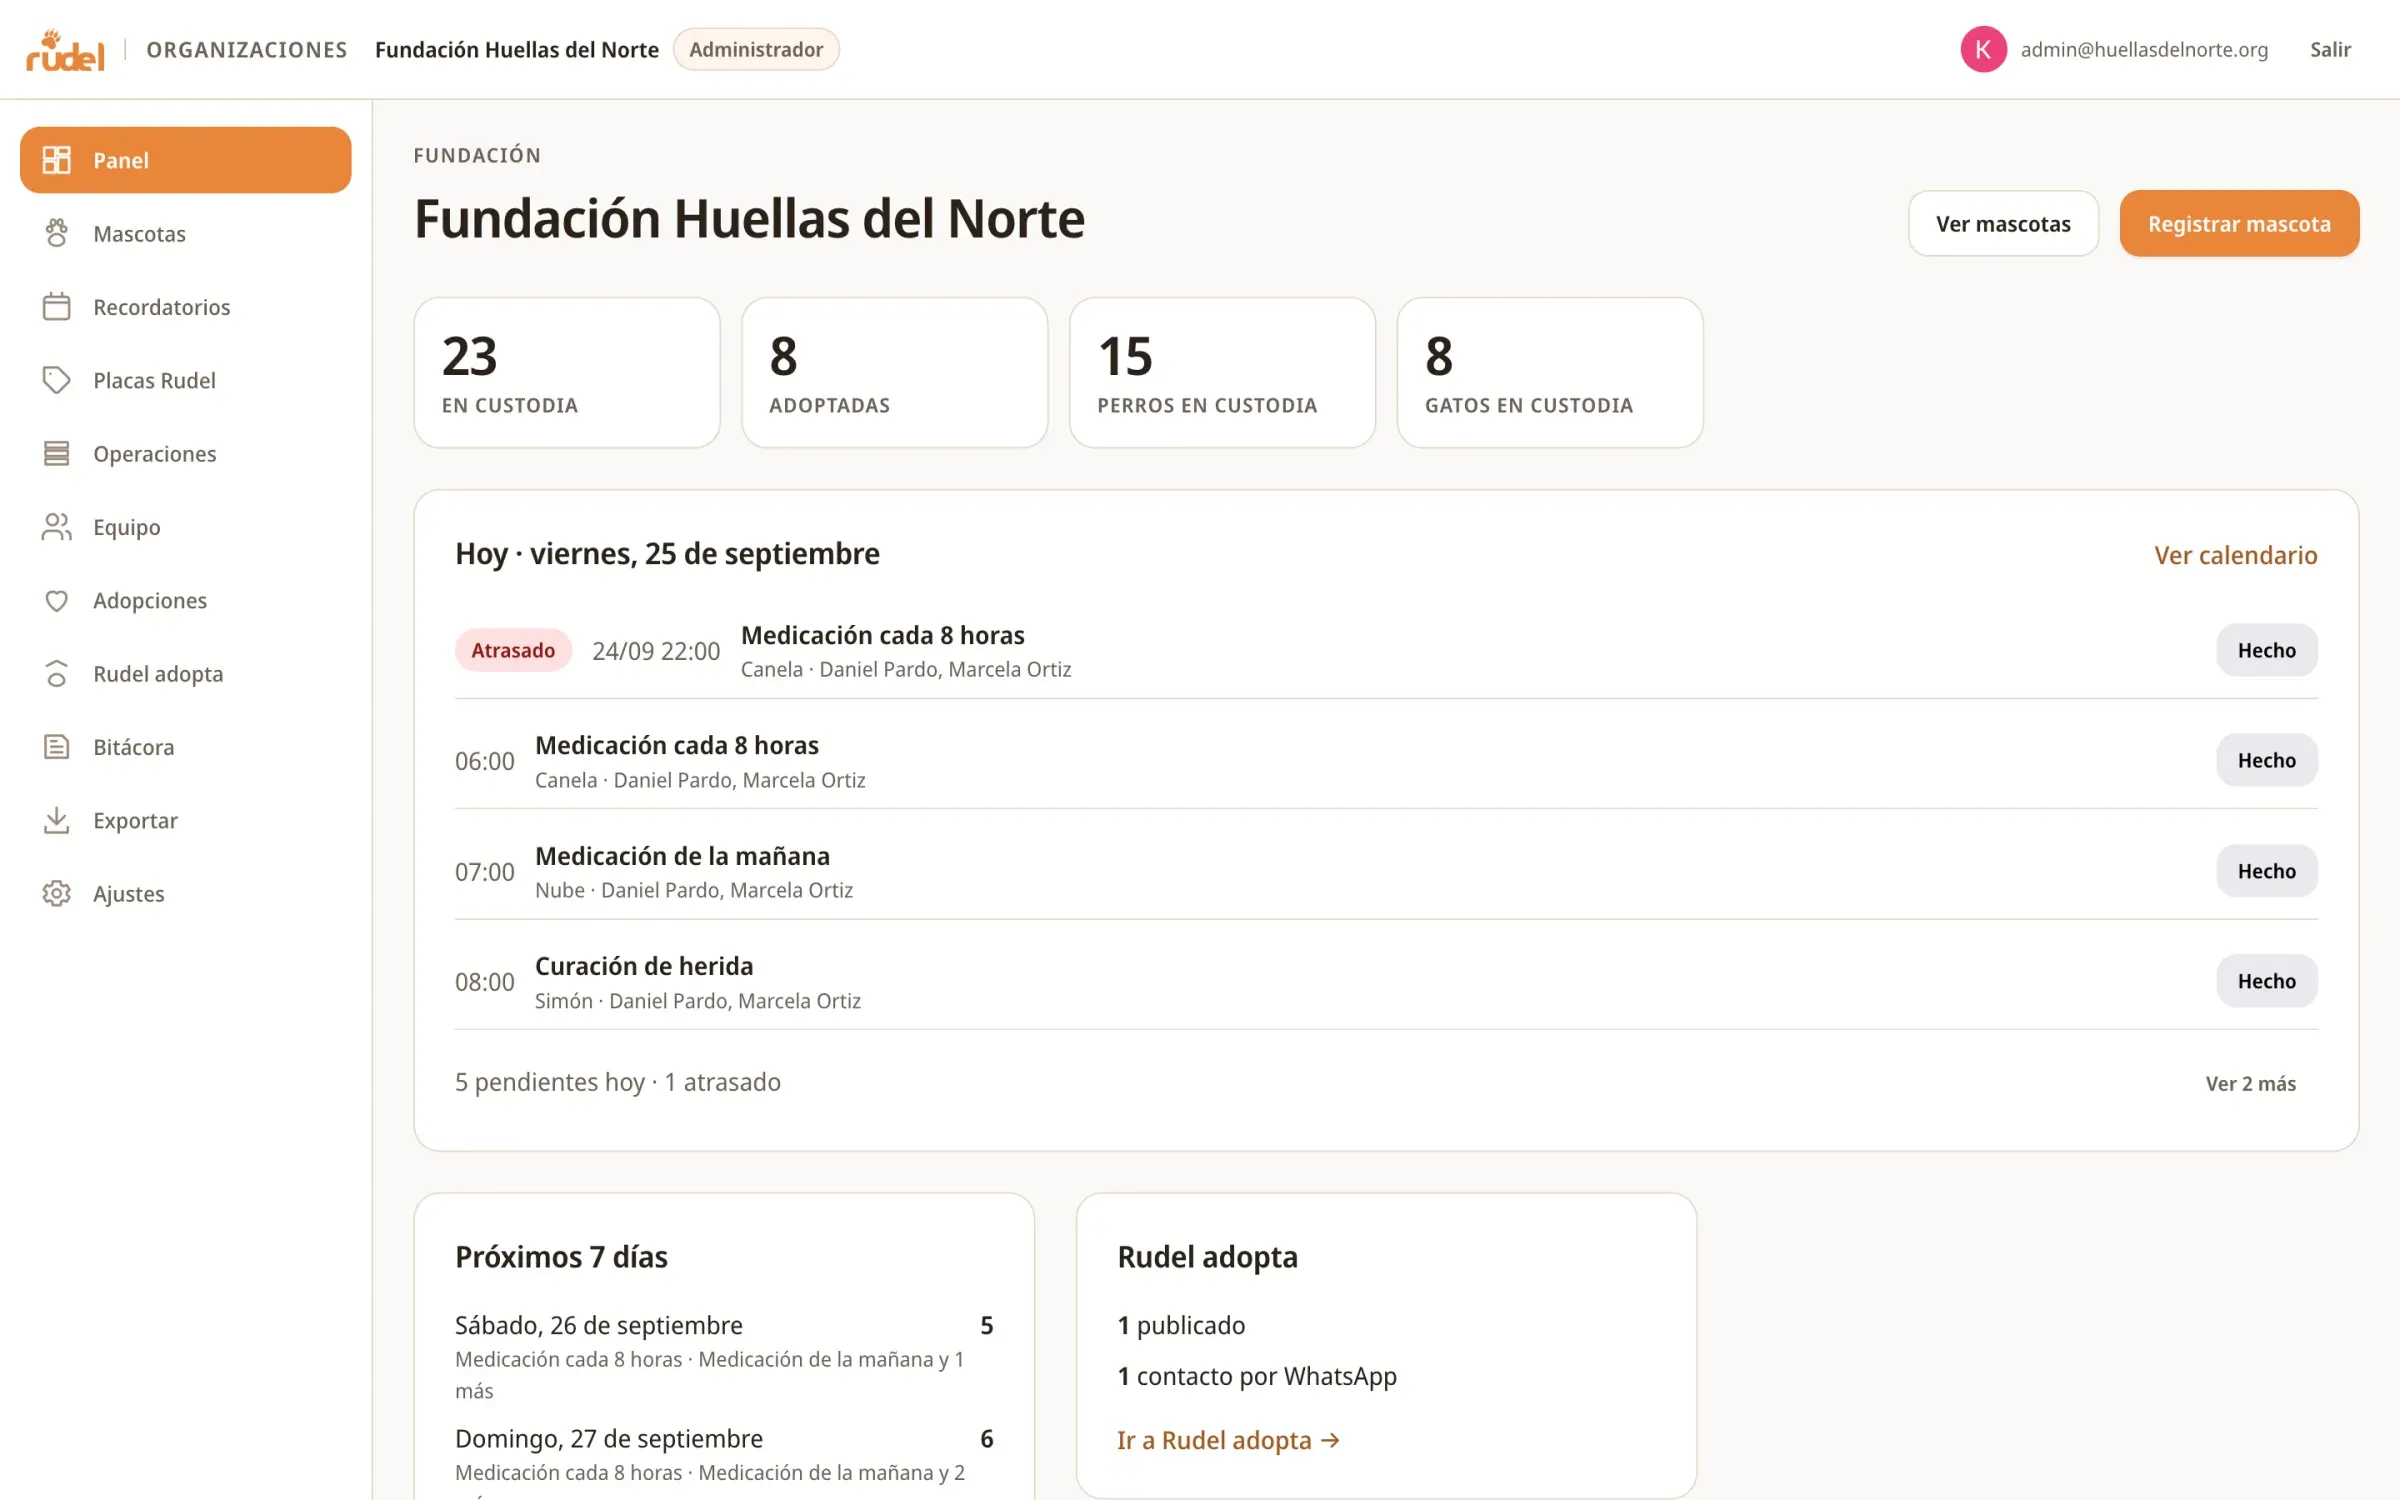Image resolution: width=2400 pixels, height=1500 pixels.
Task: Click the Operaciones stack icon
Action: pos(57,453)
